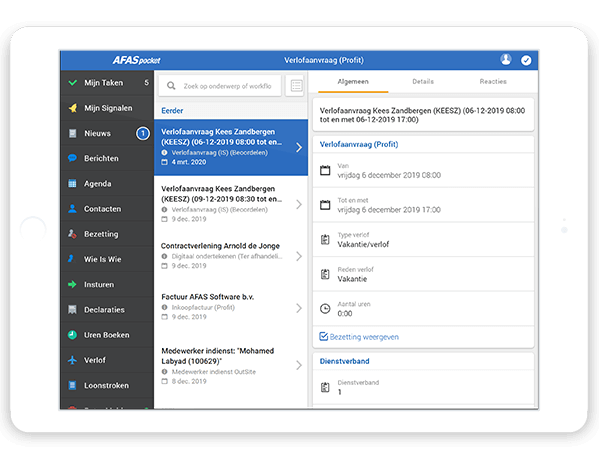
Task: Open the Contacten person icon
Action: tap(72, 209)
